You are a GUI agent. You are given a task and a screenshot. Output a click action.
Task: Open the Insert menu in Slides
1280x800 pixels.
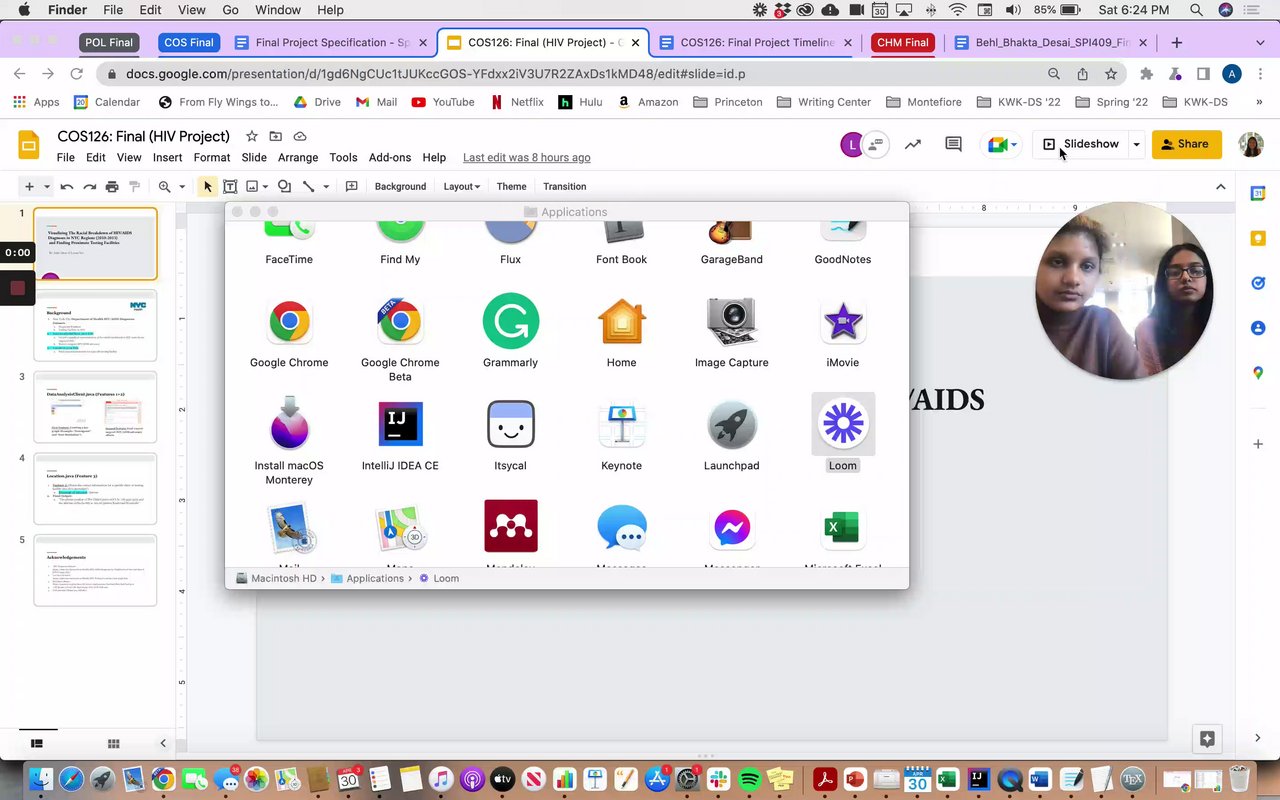(167, 157)
